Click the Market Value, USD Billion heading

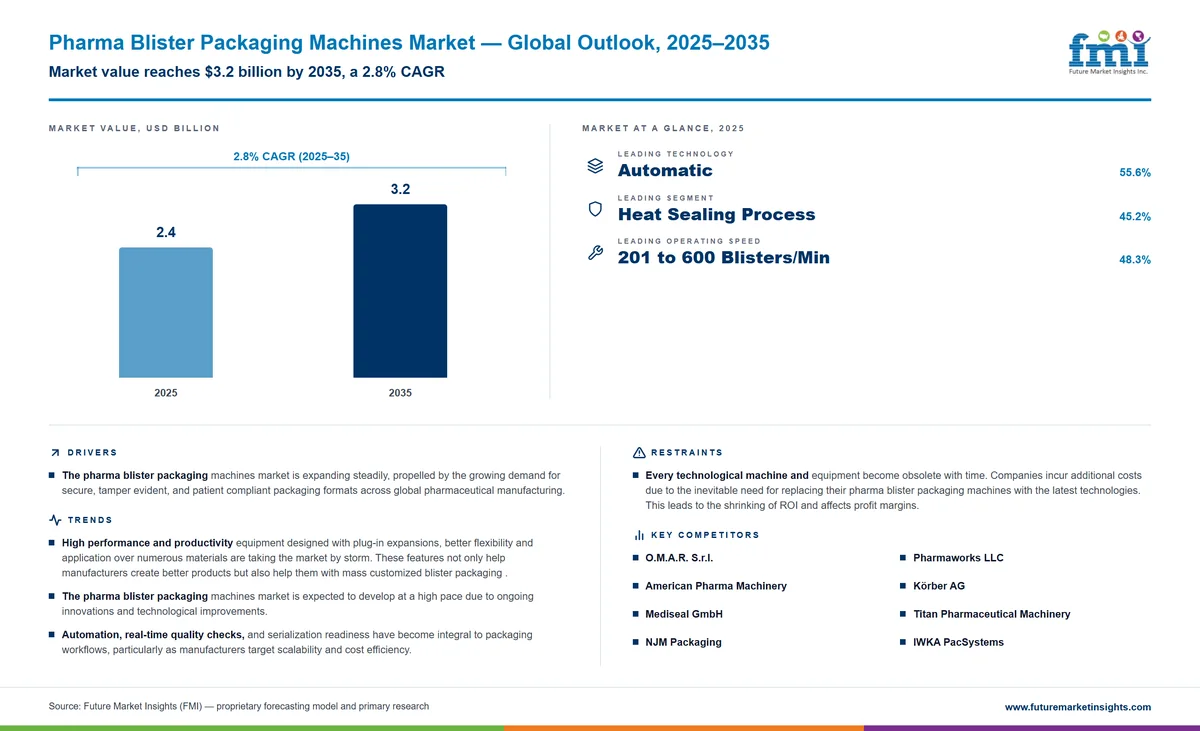[134, 128]
